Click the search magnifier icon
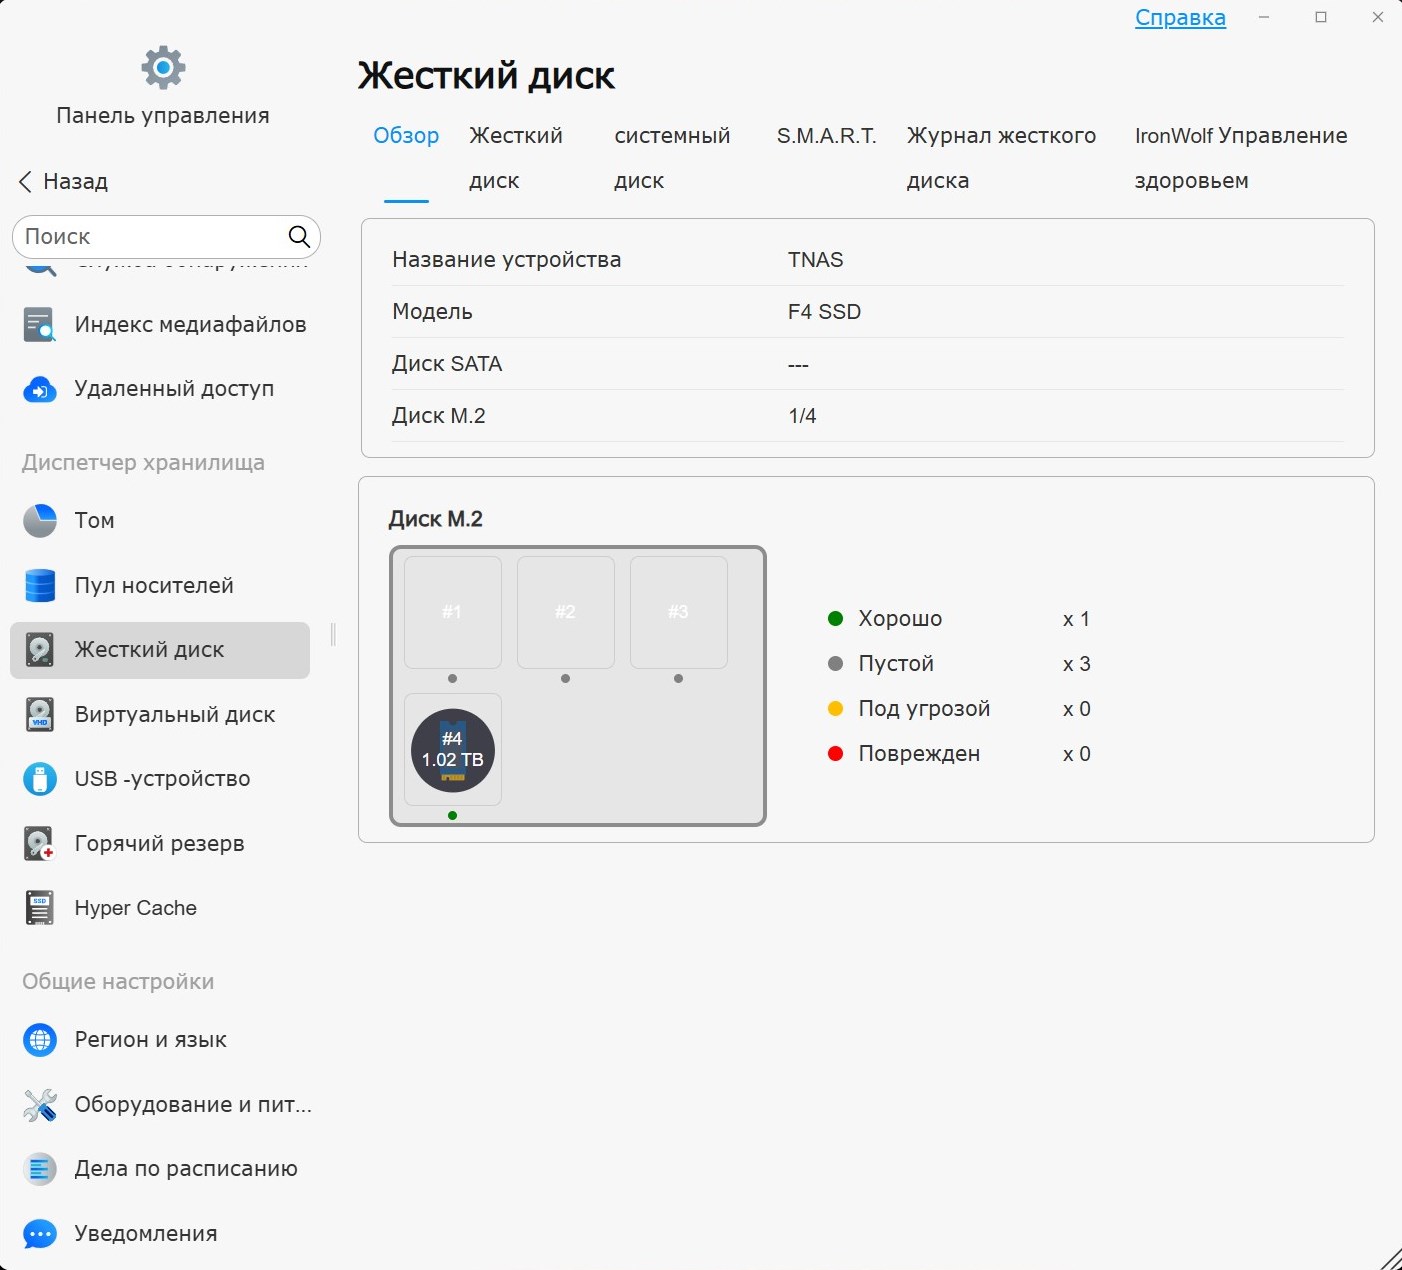Screen dimensions: 1402x1270 tap(299, 236)
